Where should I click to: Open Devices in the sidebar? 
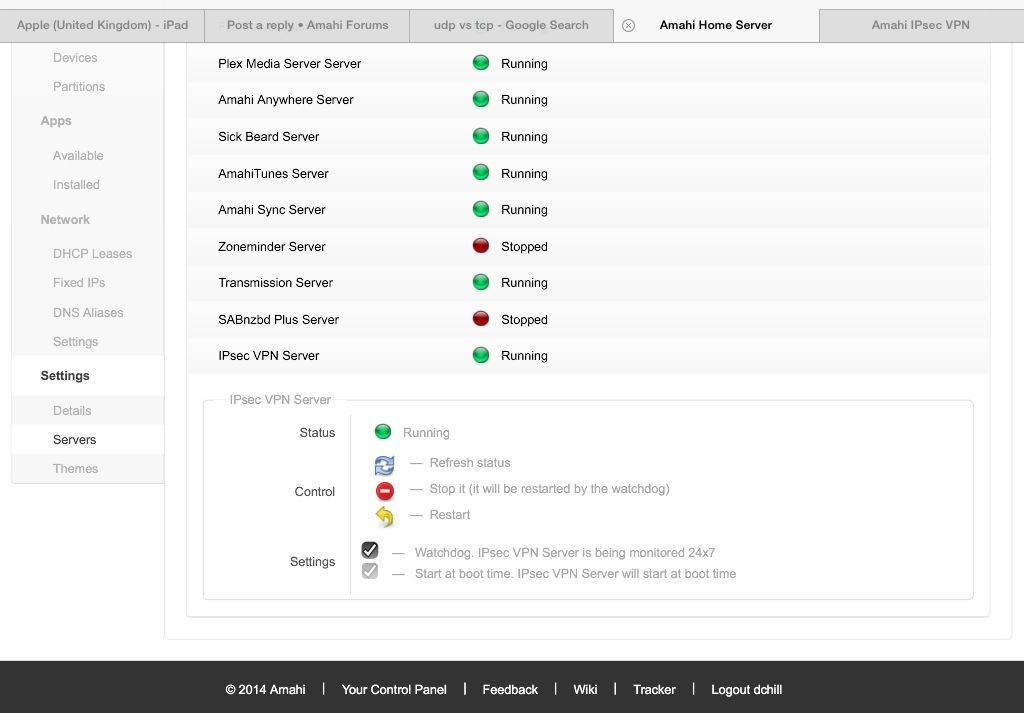[x=75, y=57]
